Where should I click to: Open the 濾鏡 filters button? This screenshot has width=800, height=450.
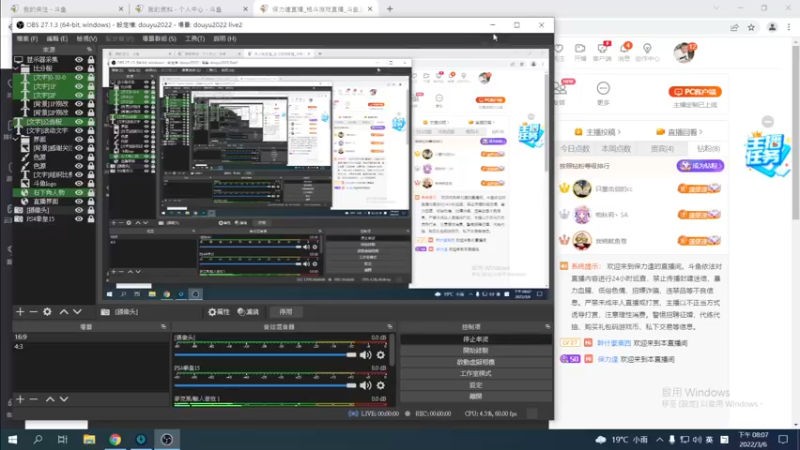[x=248, y=312]
